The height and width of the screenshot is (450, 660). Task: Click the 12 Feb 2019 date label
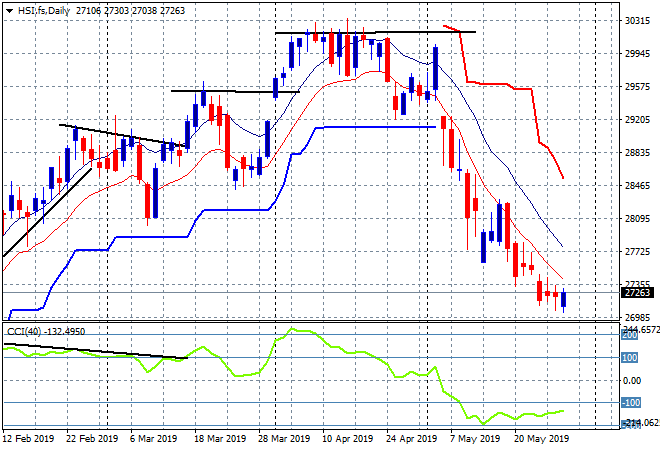click(28, 439)
